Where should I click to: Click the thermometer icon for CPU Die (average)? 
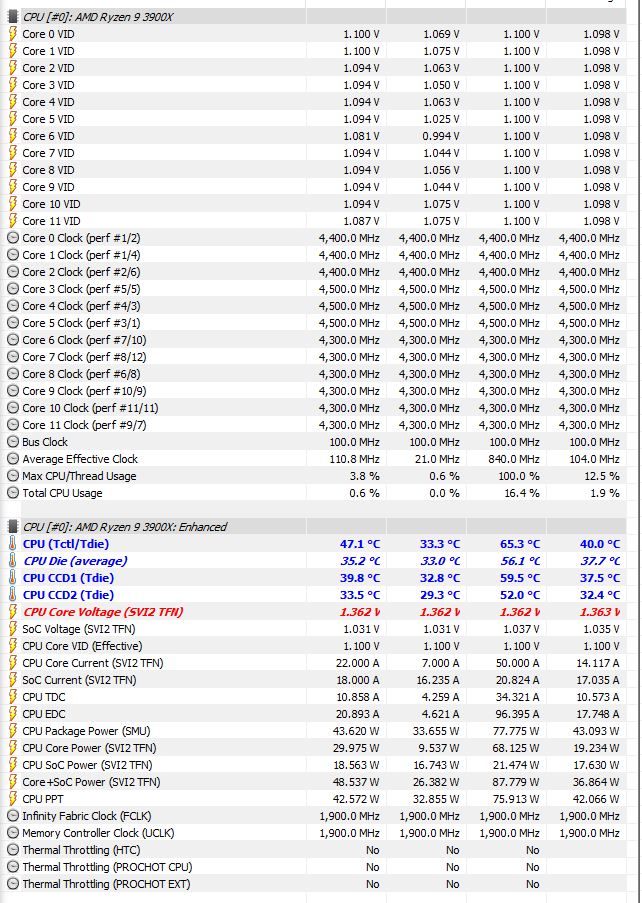pos(13,560)
